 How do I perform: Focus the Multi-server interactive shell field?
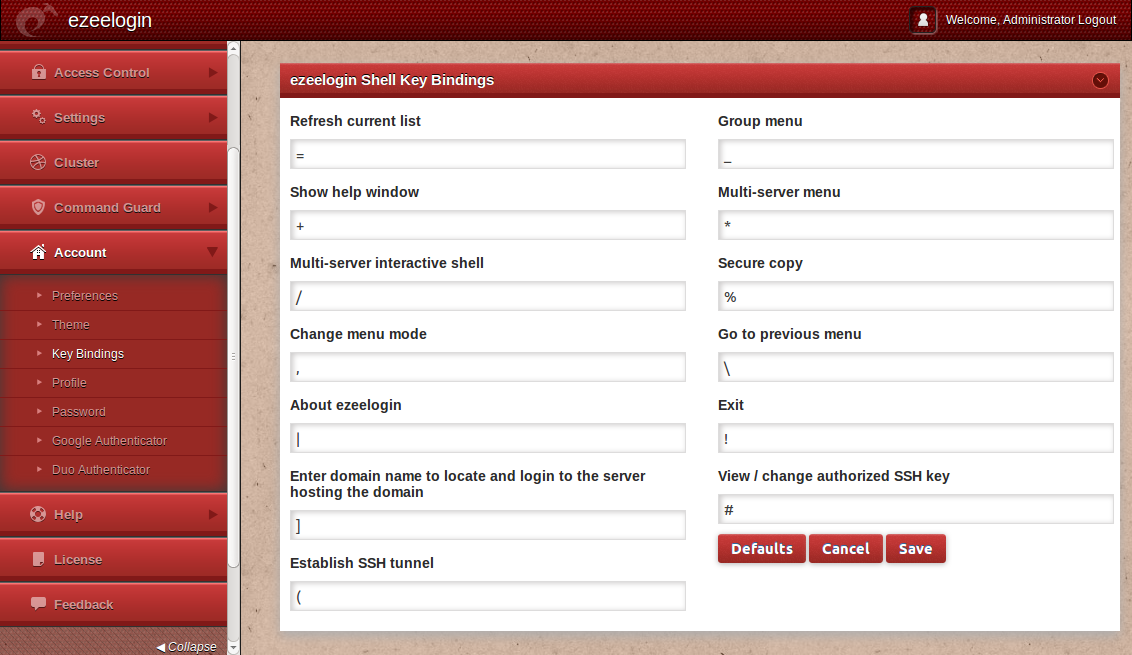(x=488, y=296)
